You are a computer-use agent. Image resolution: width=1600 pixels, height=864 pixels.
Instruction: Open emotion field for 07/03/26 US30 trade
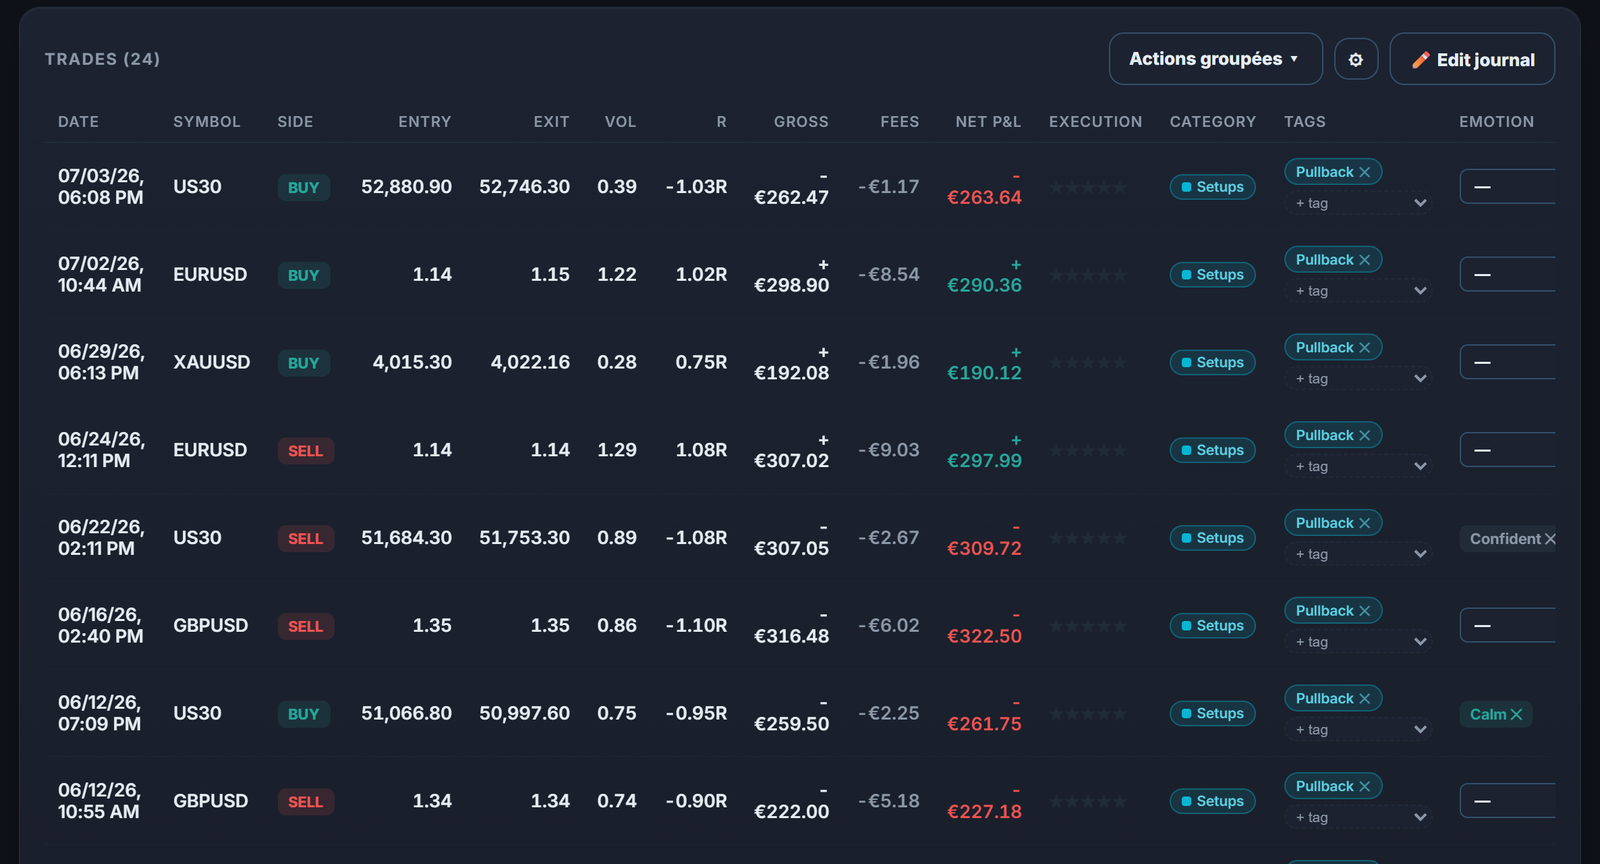pos(1507,187)
